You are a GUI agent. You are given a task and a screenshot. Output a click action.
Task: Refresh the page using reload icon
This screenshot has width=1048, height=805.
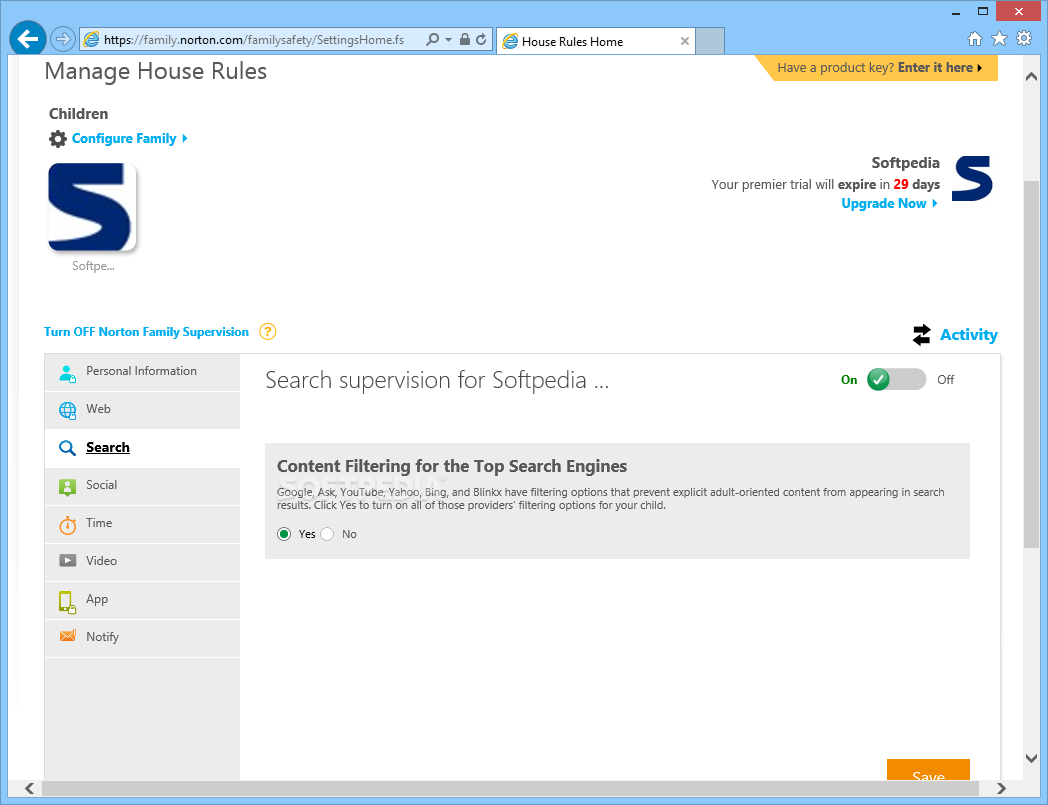point(481,39)
